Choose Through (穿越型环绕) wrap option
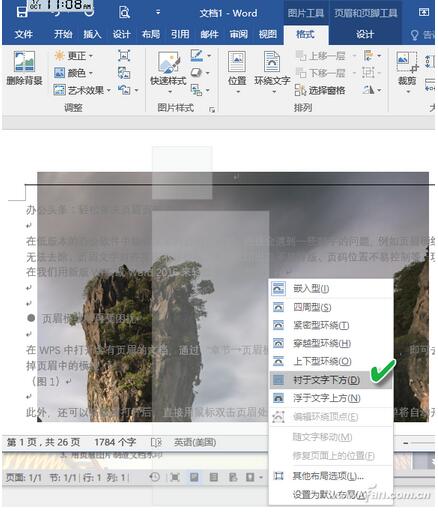The height and width of the screenshot is (515, 438). pos(331,343)
